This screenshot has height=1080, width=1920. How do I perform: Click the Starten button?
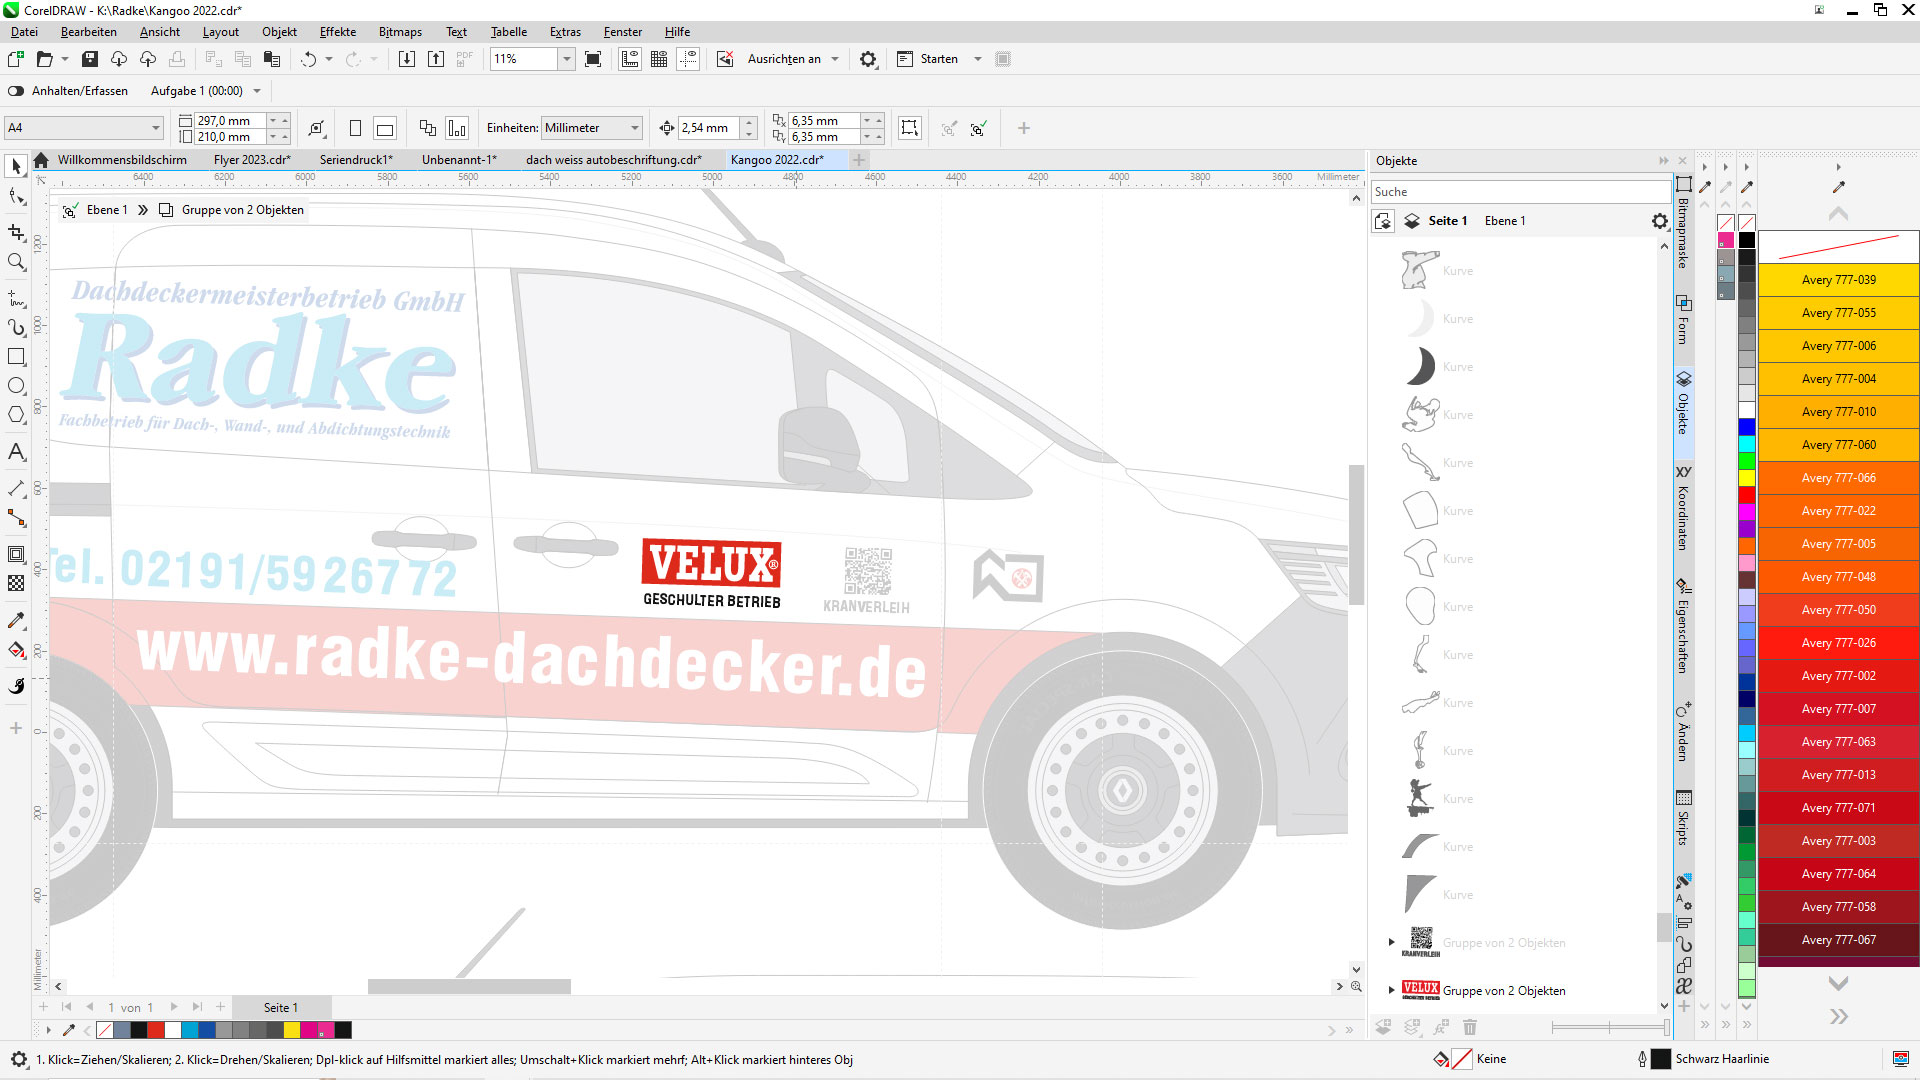(x=928, y=59)
